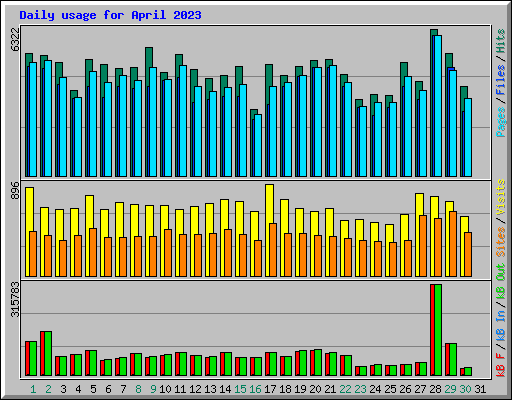
Task: Click the yellow Visits legend label
Action: [501, 198]
